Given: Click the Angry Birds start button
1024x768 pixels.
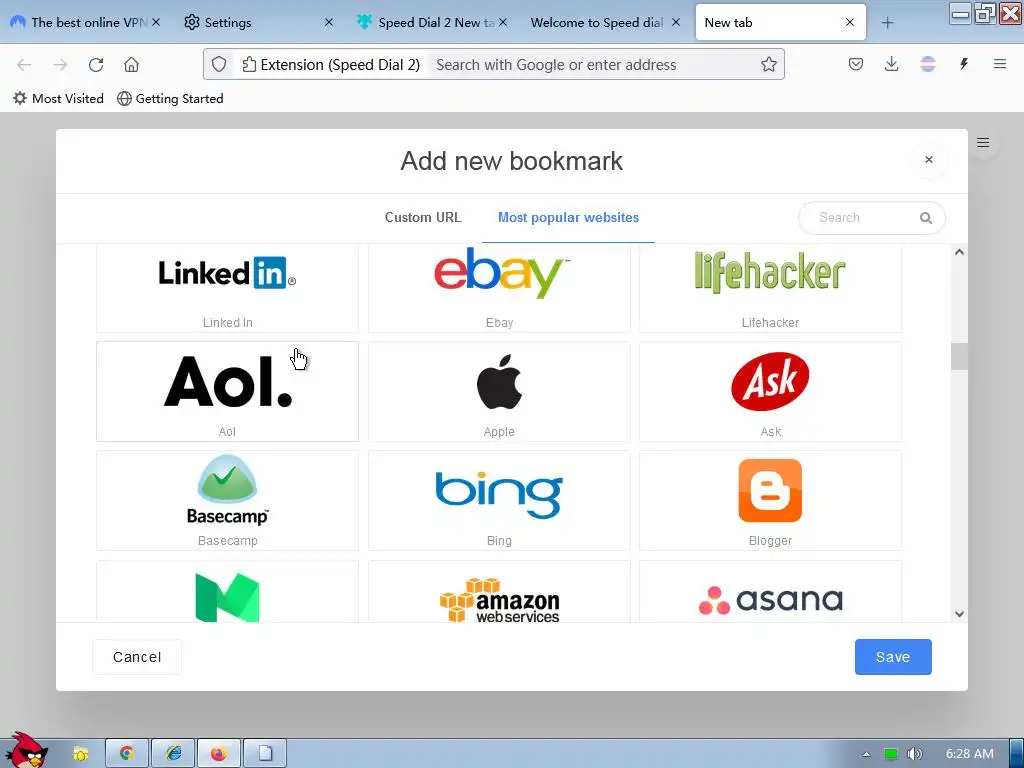Looking at the screenshot, I should 26,751.
